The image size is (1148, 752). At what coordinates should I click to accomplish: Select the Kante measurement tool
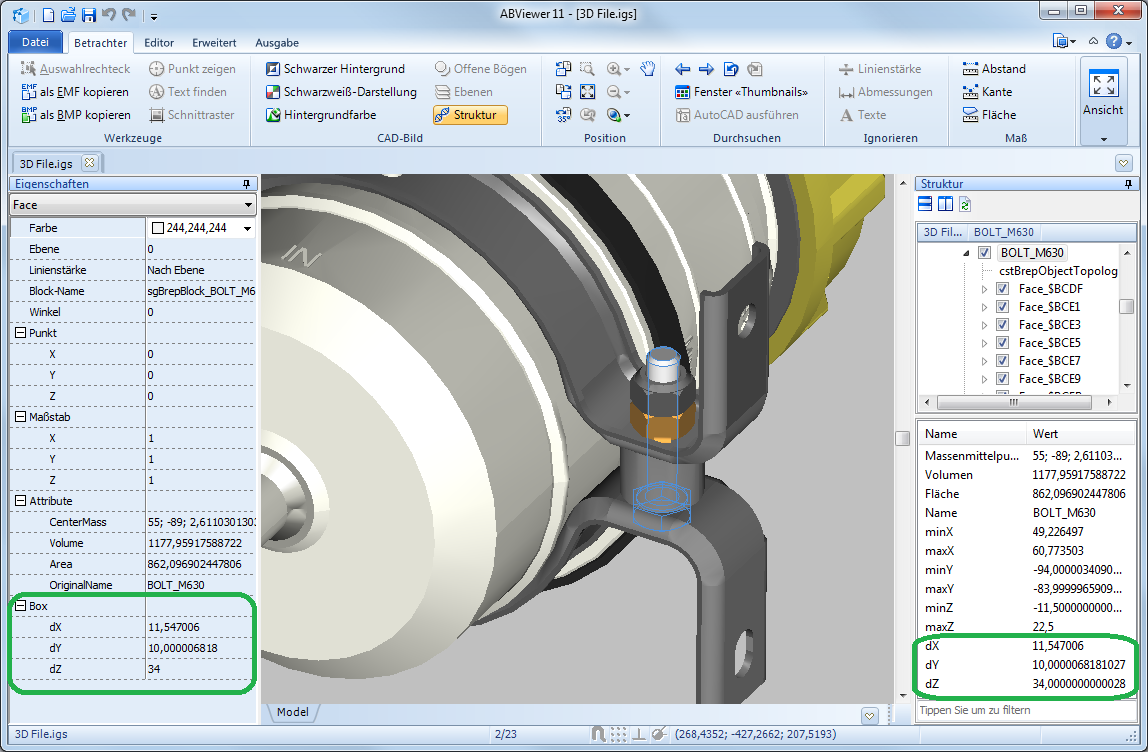[x=970, y=92]
